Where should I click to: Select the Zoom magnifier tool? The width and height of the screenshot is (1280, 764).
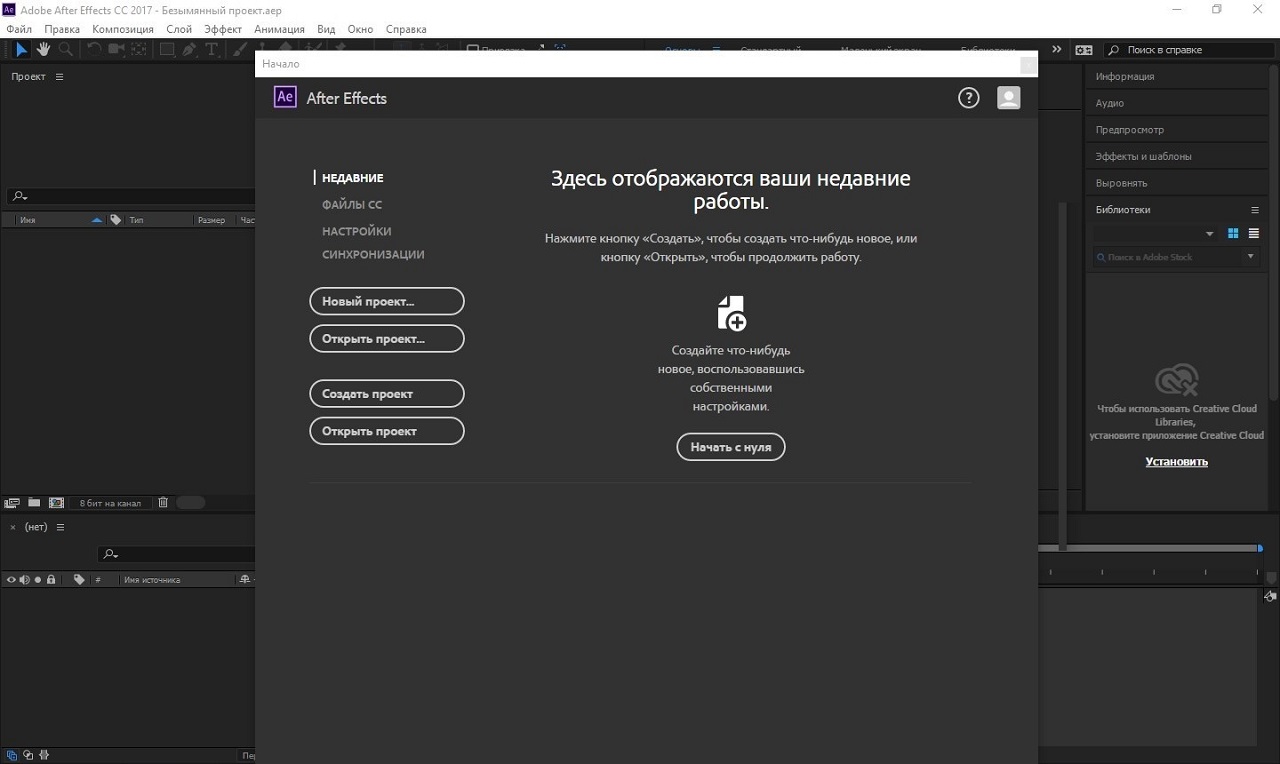(x=66, y=49)
